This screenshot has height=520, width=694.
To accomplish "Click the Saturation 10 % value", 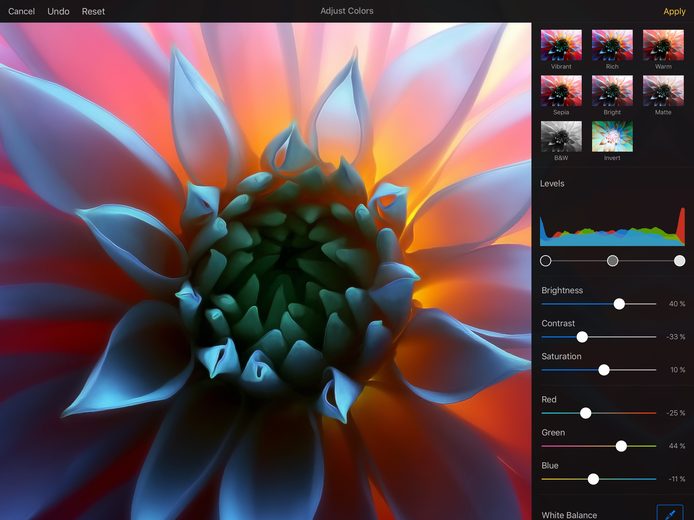I will click(678, 370).
